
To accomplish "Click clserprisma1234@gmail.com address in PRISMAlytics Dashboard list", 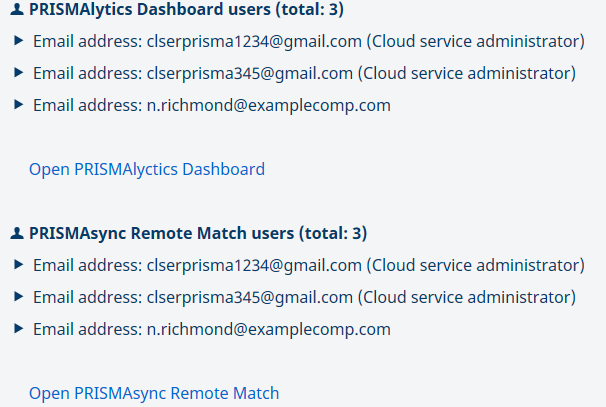I will click(254, 42).
